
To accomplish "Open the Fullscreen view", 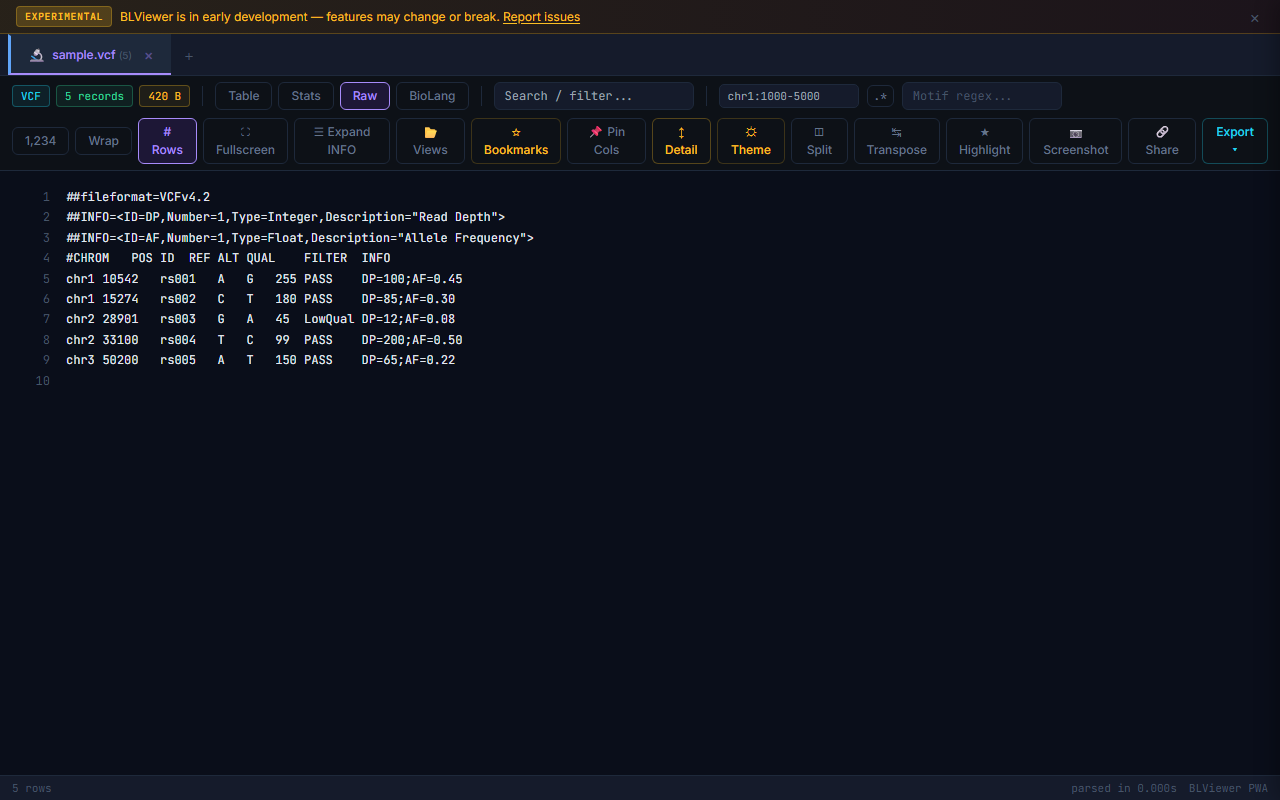I will 245,141.
